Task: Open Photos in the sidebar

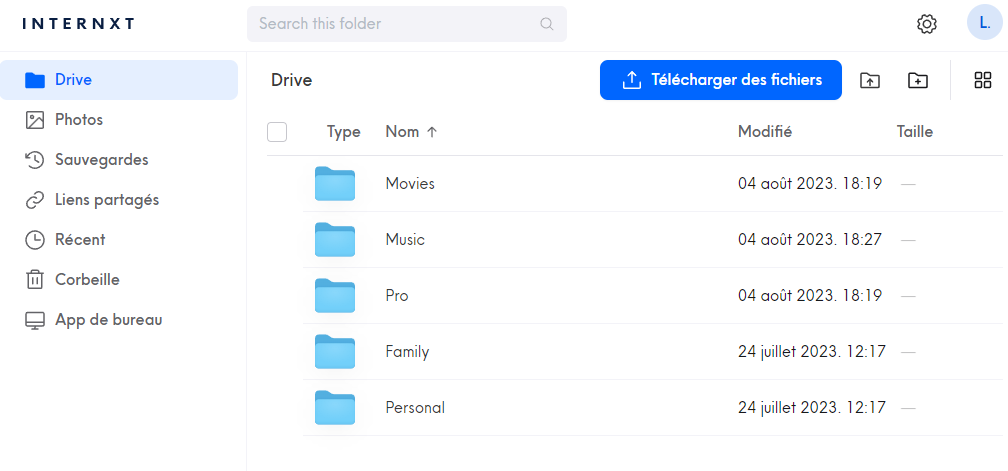Action: [x=78, y=120]
